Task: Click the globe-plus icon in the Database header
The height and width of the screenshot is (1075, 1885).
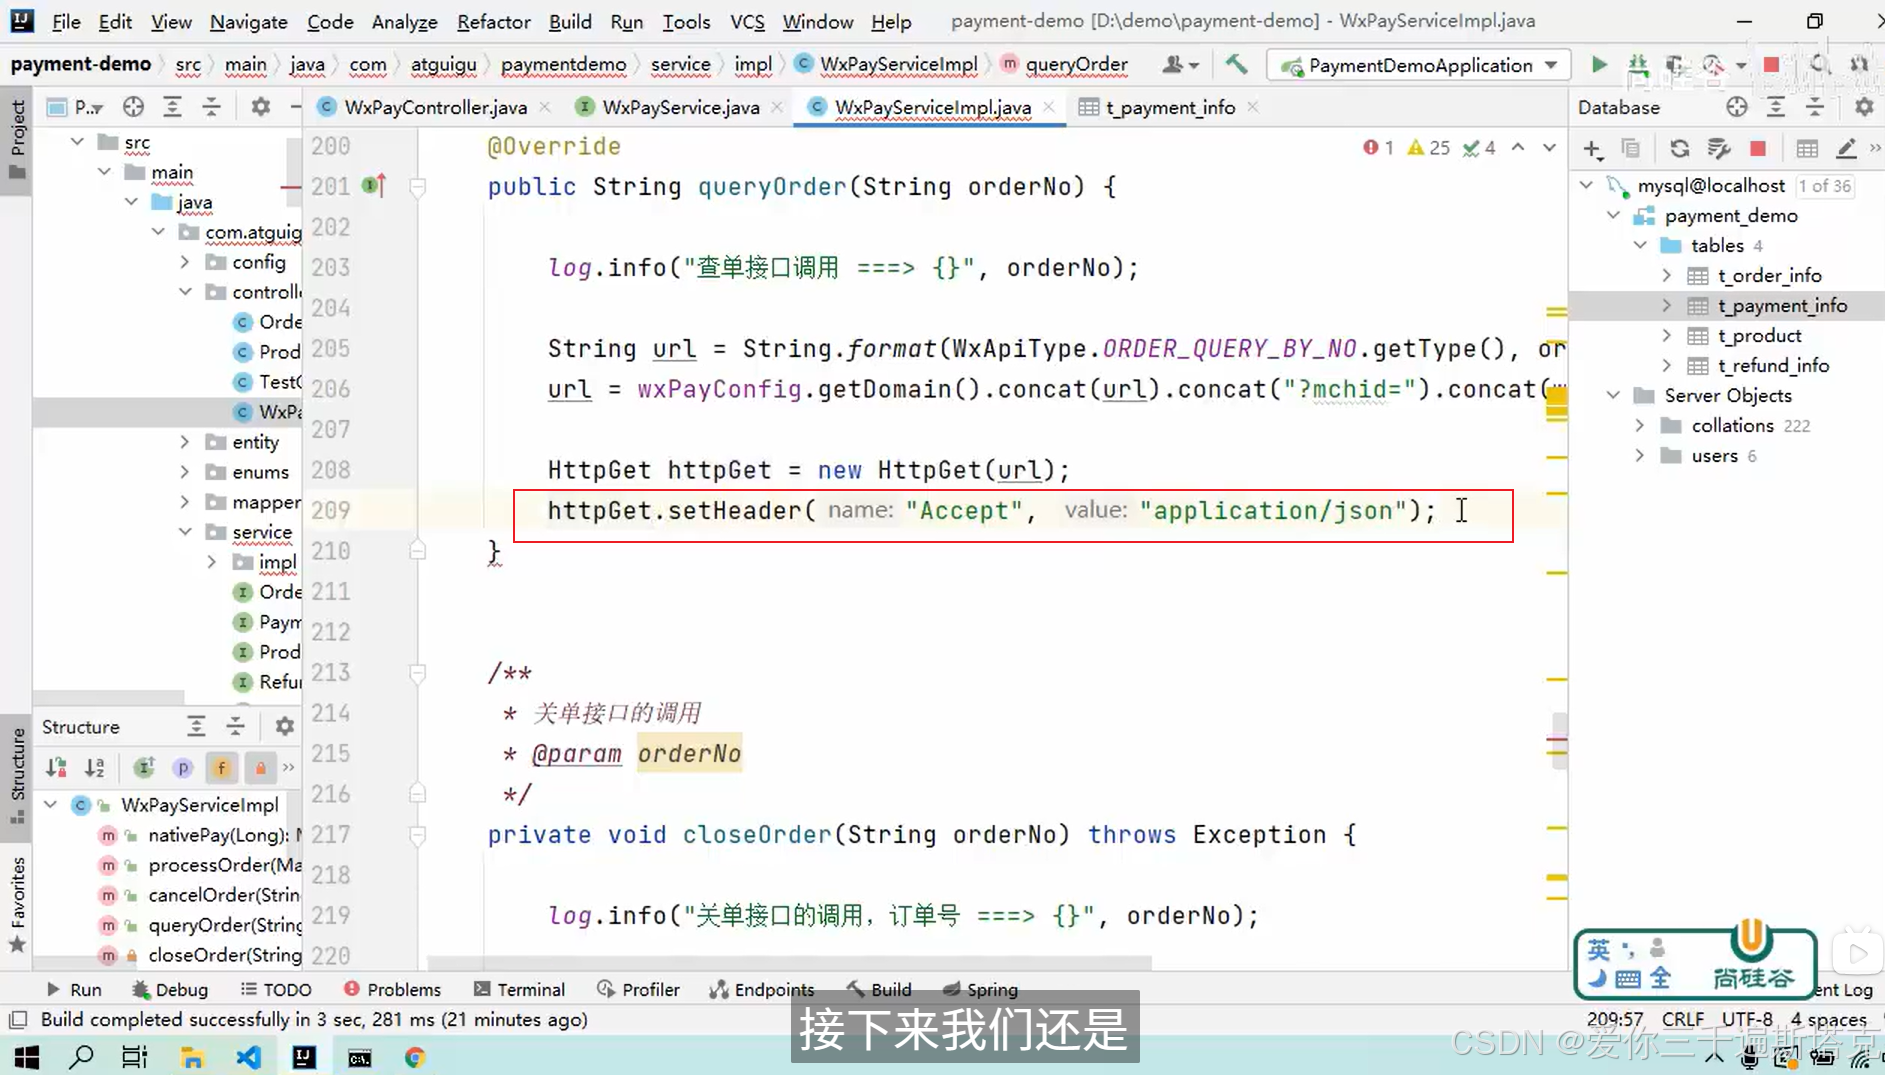Action: [1737, 107]
